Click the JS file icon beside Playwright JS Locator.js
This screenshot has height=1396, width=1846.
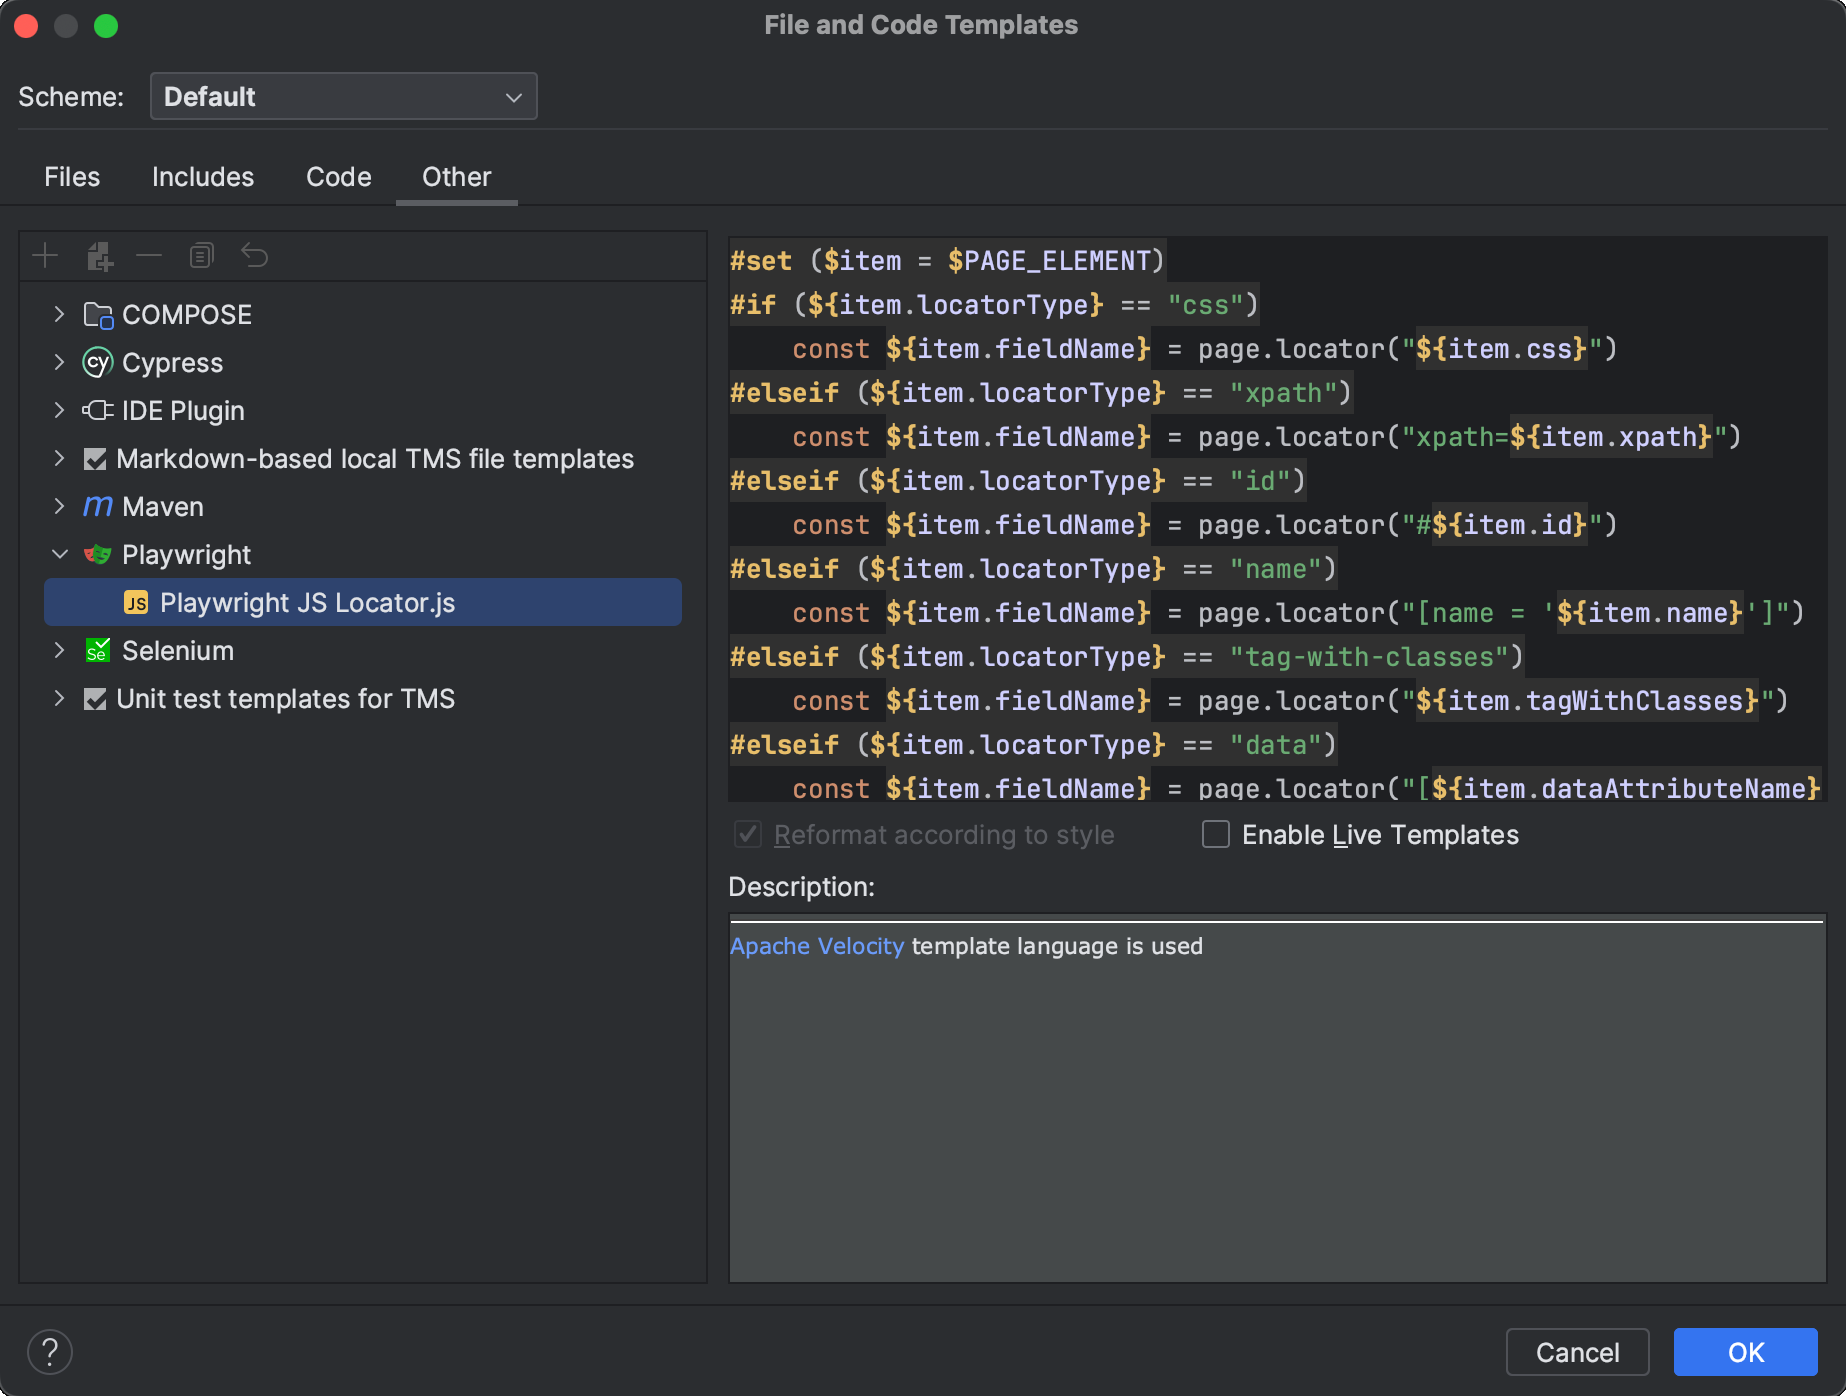(x=137, y=602)
